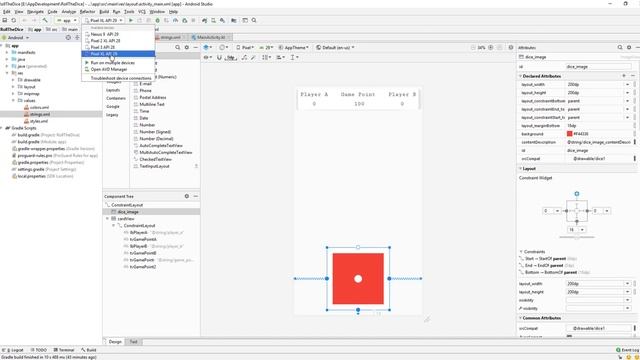Select strings.xml in the project tree
Image resolution: width=640 pixels, height=360 pixels.
point(40,114)
